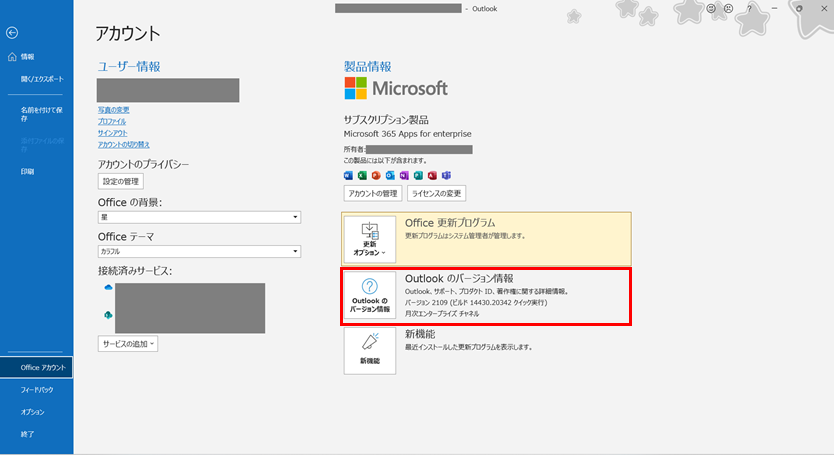Image resolution: width=834 pixels, height=455 pixels.
Task: Click the サブスクリプション製品 label
Action: (x=386, y=120)
